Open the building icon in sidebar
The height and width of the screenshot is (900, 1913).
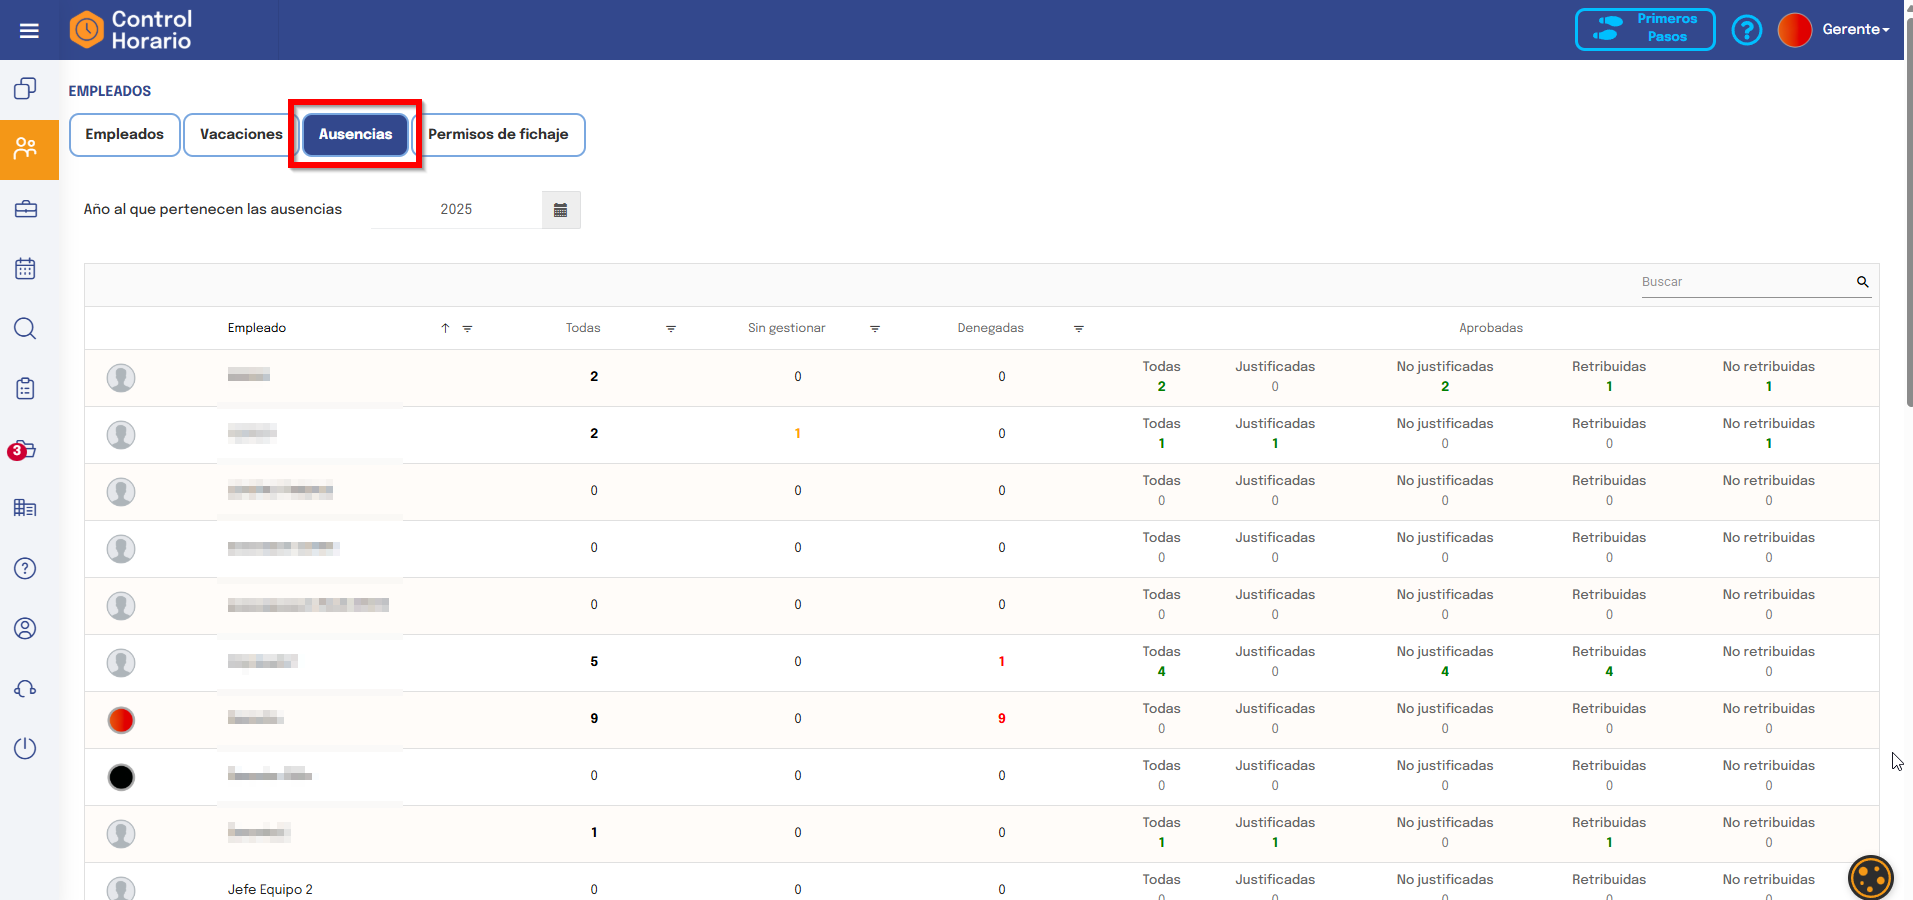coord(26,508)
